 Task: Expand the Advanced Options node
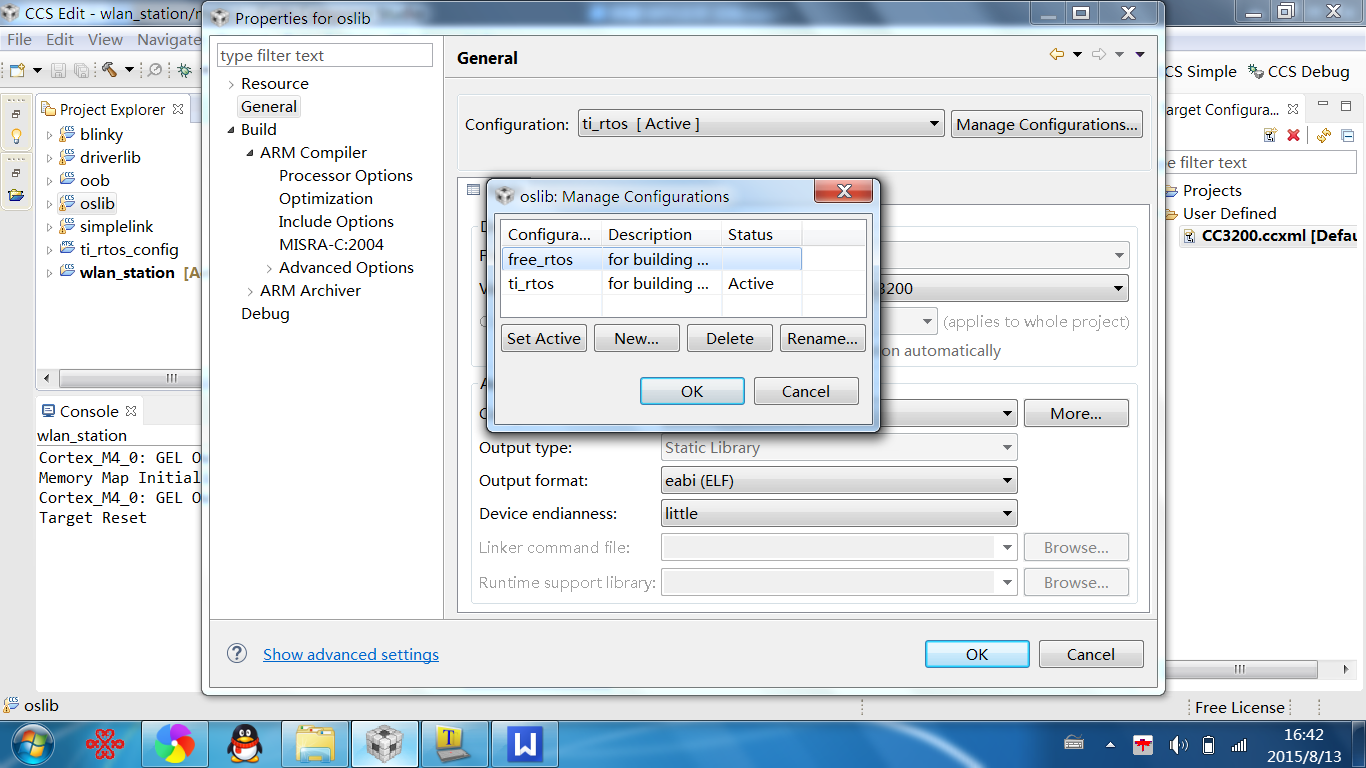click(270, 268)
